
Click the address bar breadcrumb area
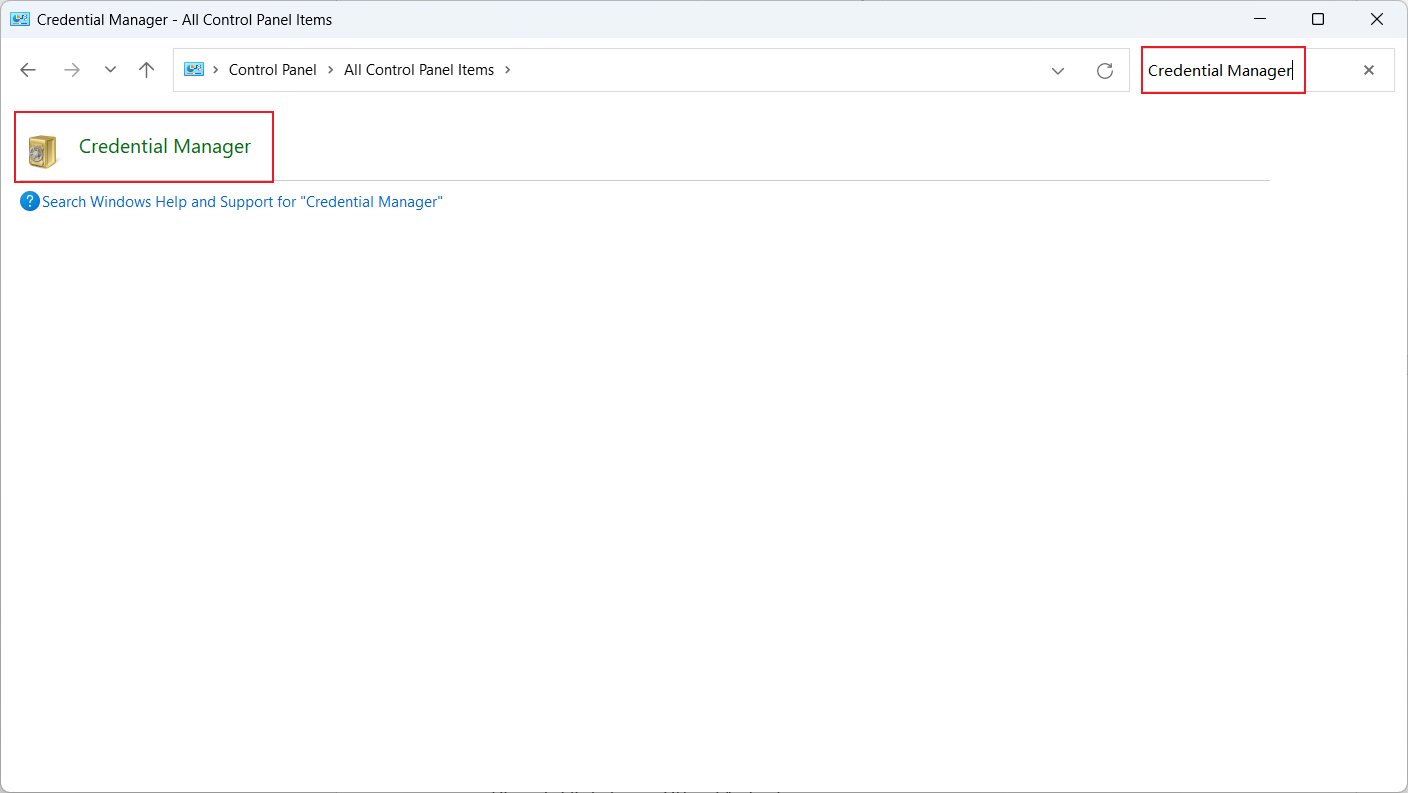click(x=700, y=69)
